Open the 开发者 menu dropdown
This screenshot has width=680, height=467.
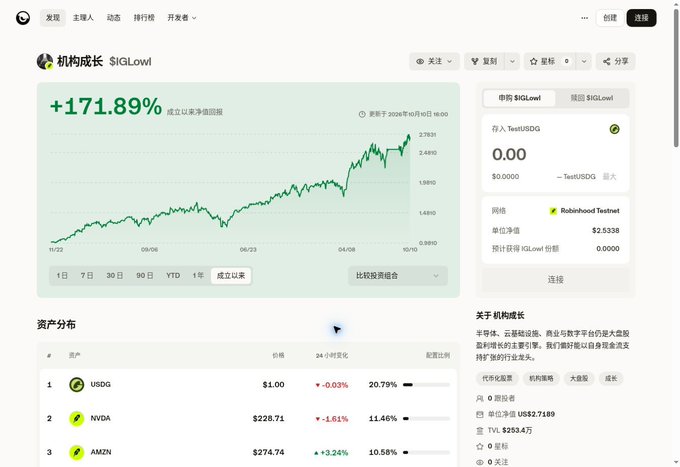[x=182, y=18]
